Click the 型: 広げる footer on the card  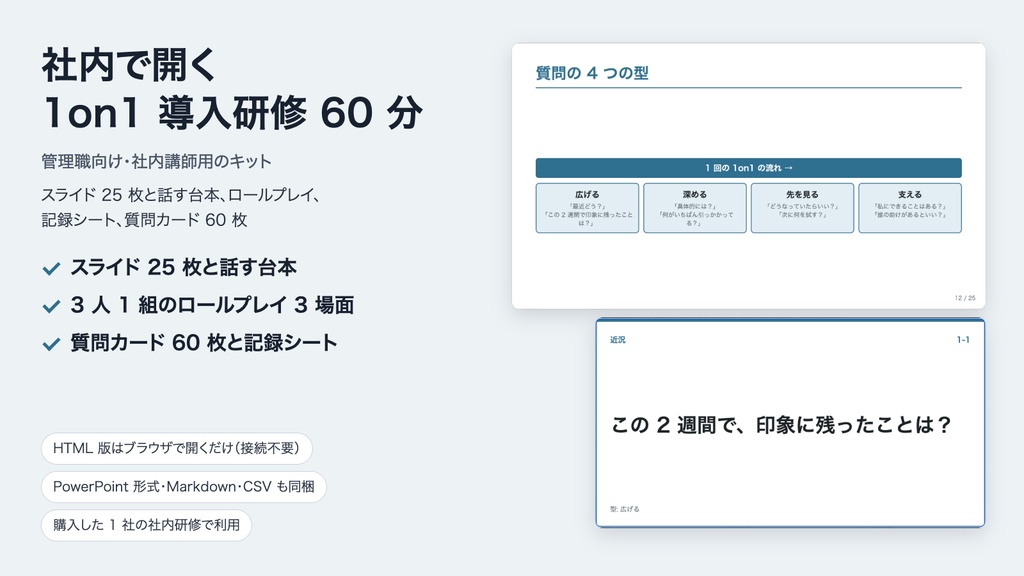pos(625,509)
